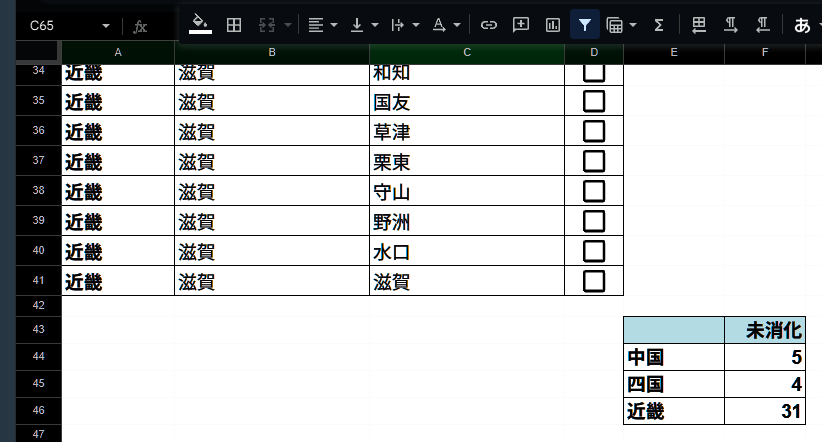
Task: Select the 水口 cell
Action: click(467, 250)
